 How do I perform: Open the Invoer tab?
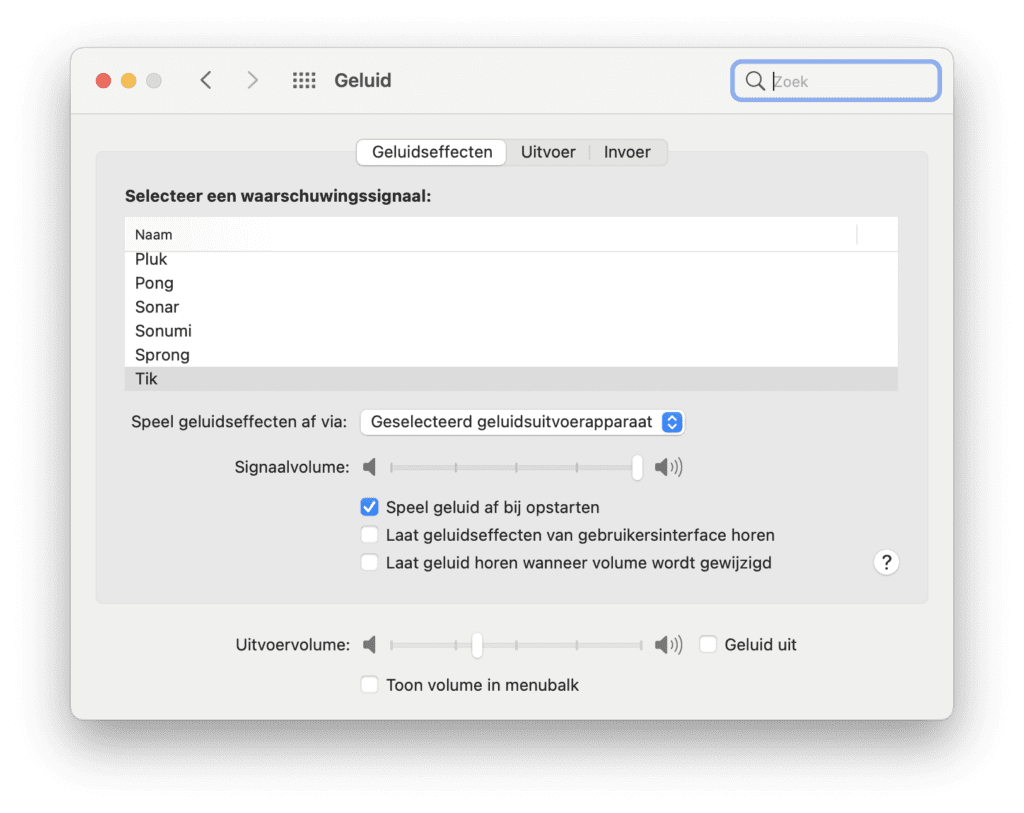[627, 152]
